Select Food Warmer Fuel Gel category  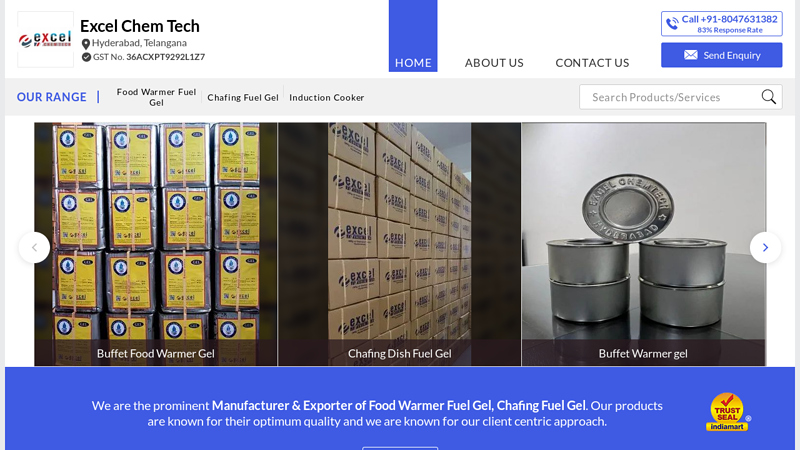click(x=156, y=97)
